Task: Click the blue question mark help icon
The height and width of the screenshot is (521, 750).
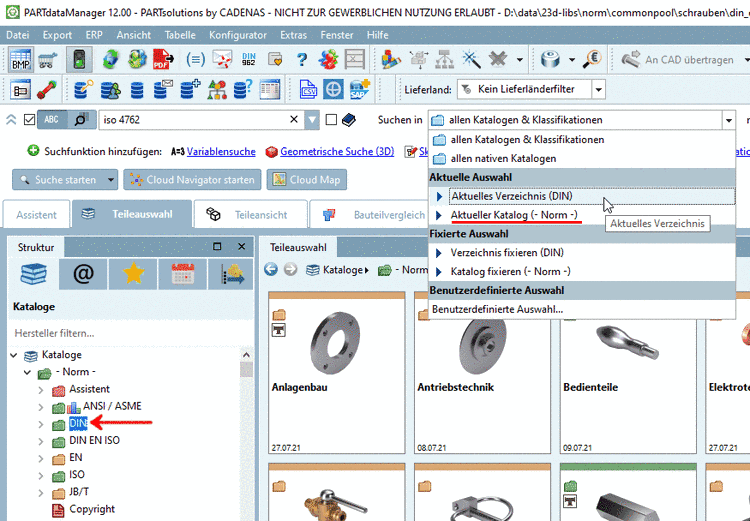Action: 302,60
